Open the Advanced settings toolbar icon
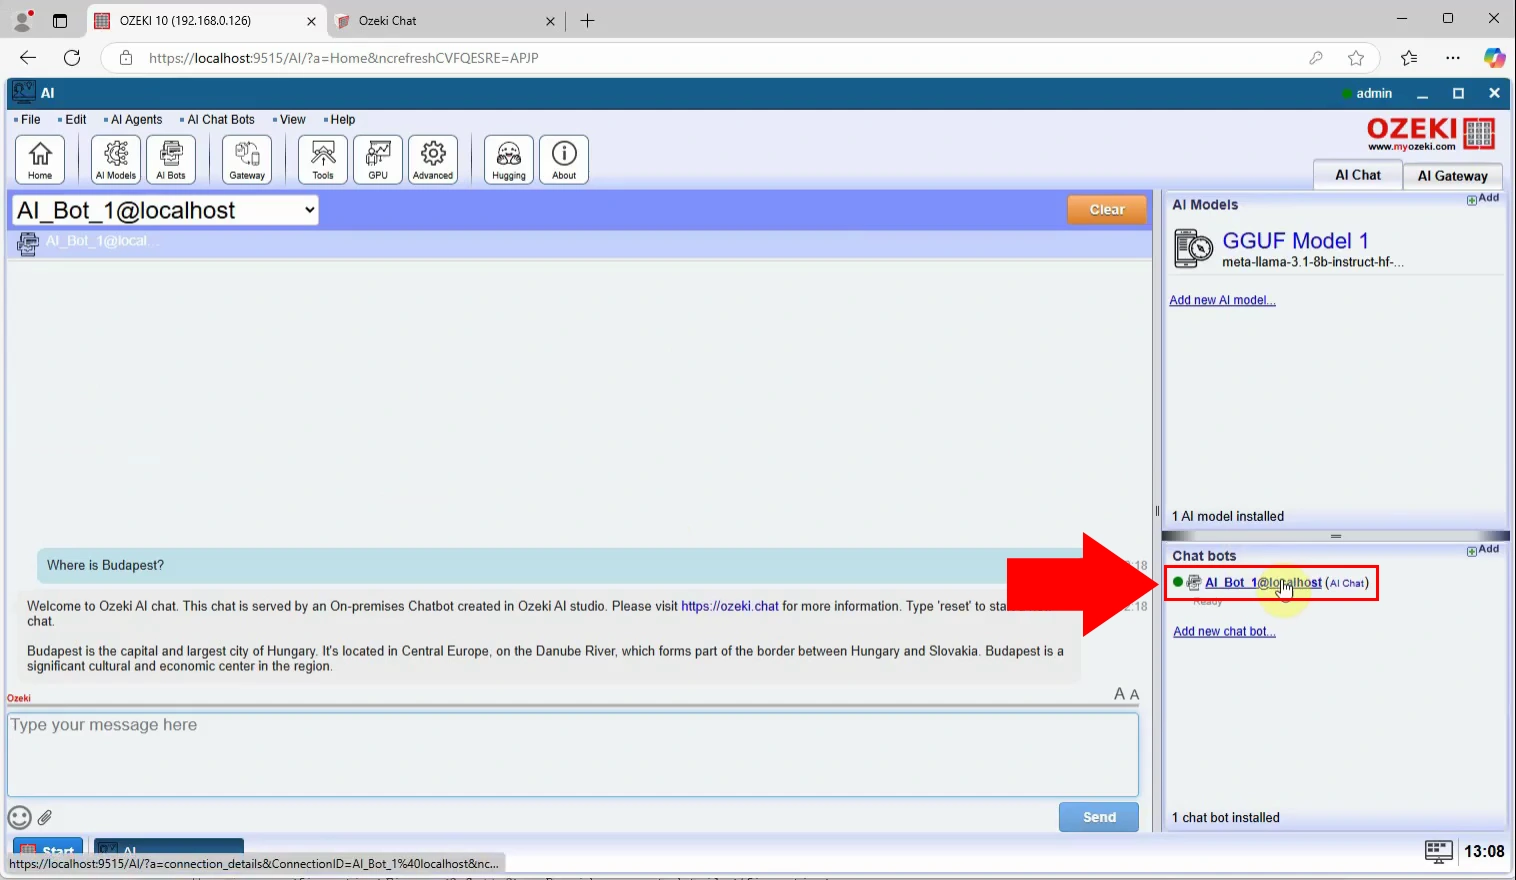Screen dimensions: 1516x880 tap(433, 160)
